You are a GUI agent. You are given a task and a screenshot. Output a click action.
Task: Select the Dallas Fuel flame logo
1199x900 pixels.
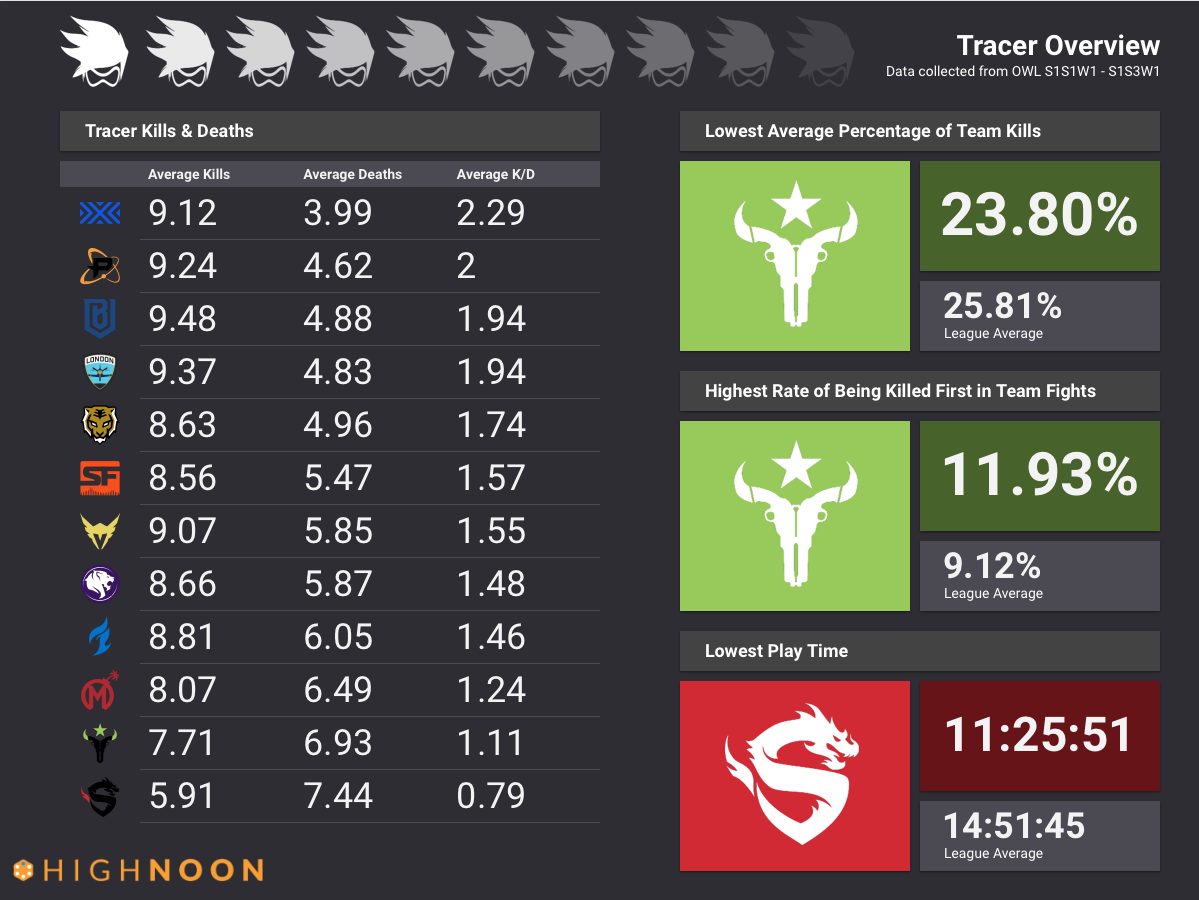point(99,637)
